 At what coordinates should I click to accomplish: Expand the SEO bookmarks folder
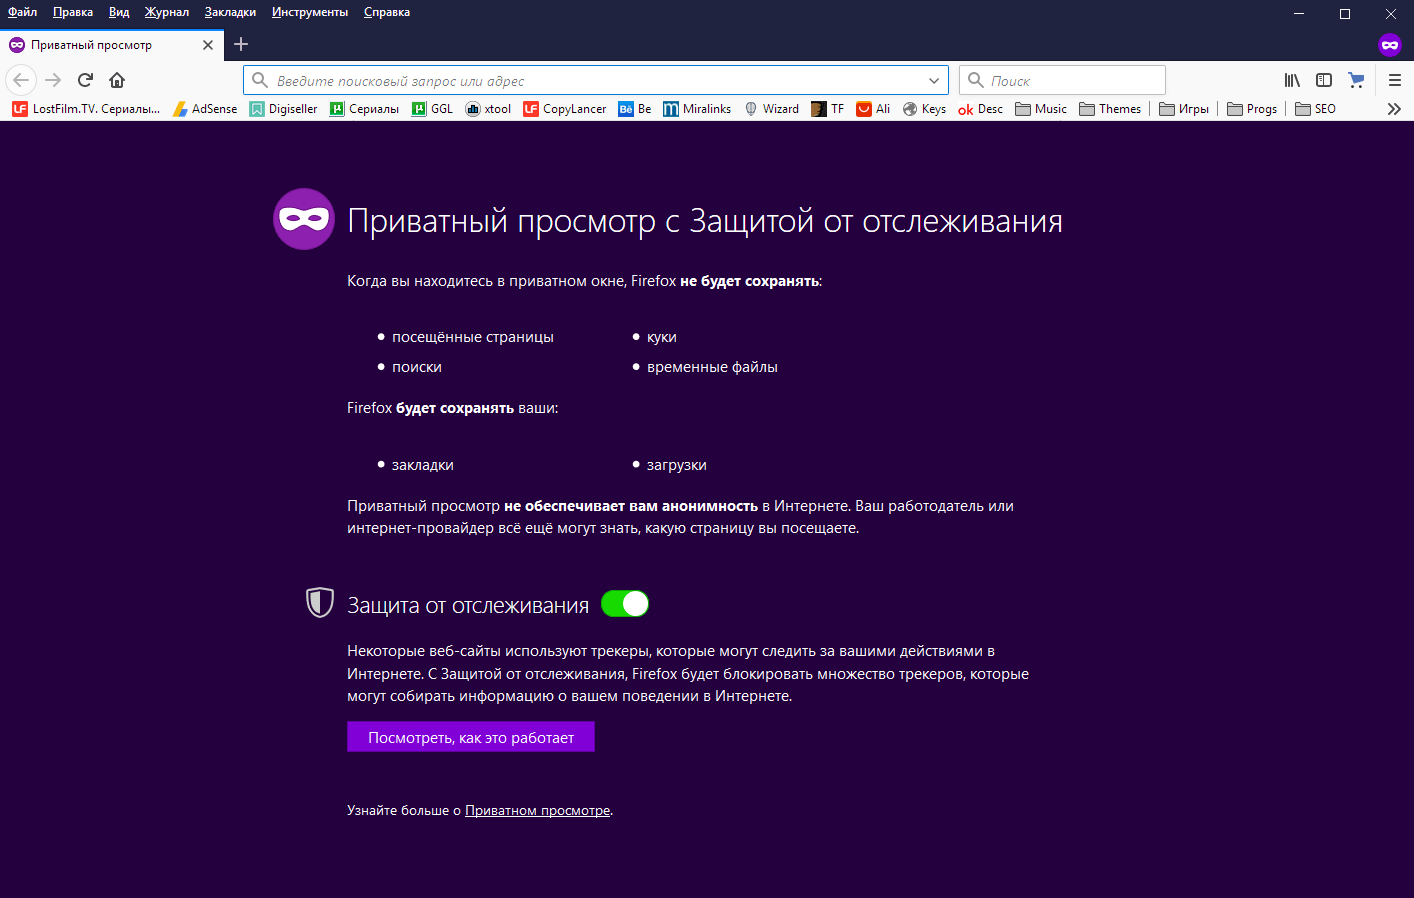(x=1315, y=109)
